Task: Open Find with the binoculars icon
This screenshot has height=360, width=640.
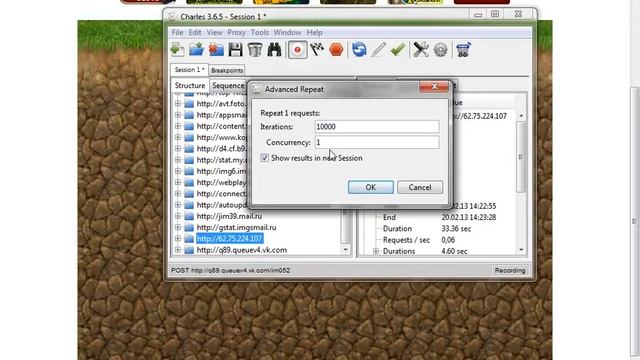Action: (x=274, y=50)
